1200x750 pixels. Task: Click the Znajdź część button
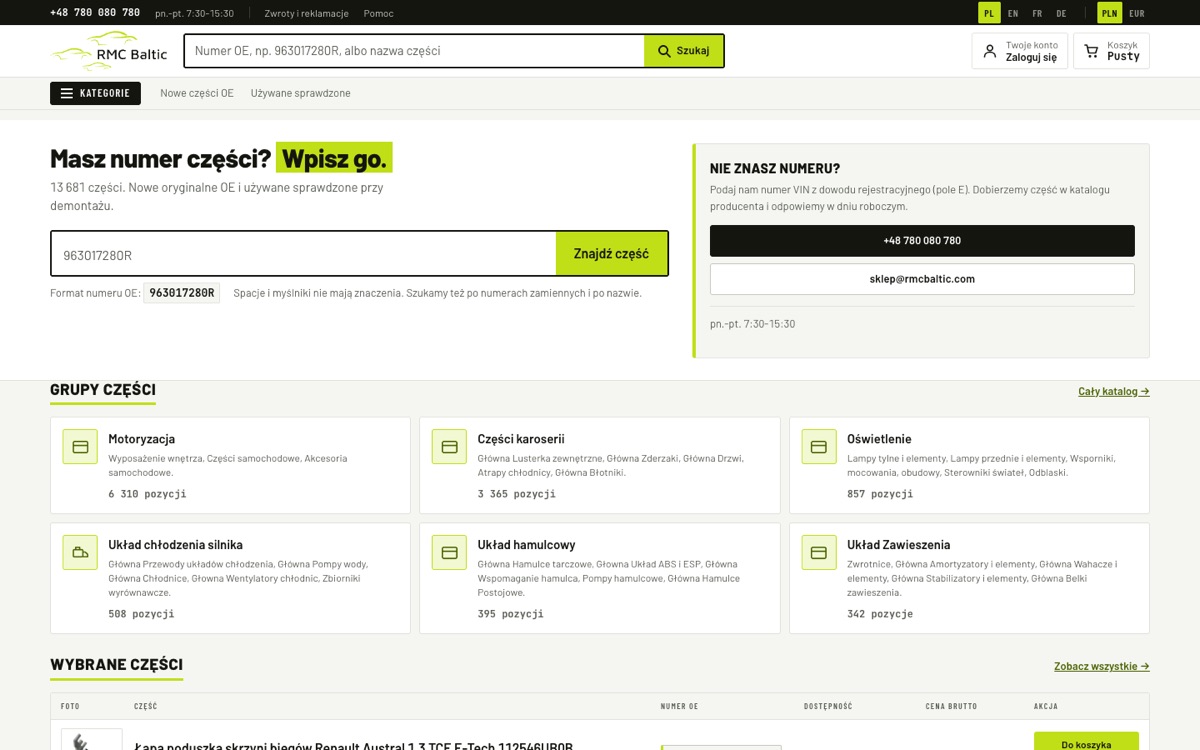click(611, 254)
